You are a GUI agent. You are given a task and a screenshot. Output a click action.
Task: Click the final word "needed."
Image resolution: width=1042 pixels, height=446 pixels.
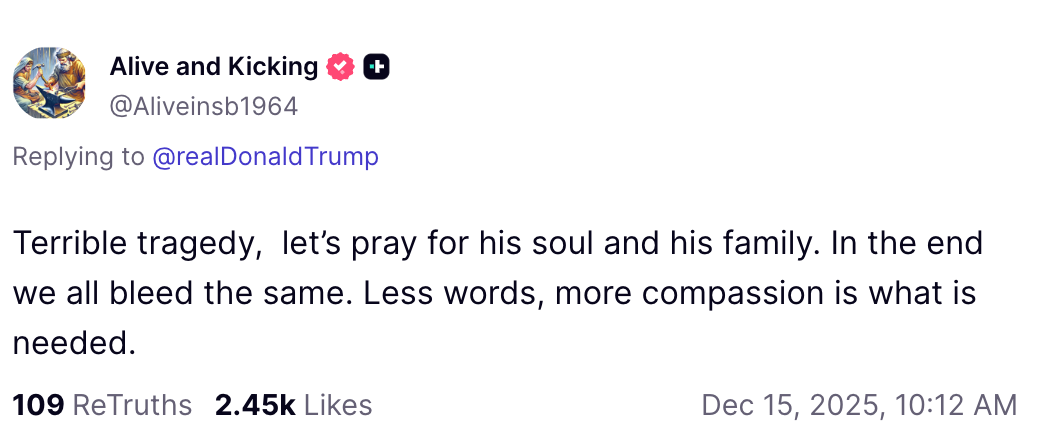coord(73,344)
